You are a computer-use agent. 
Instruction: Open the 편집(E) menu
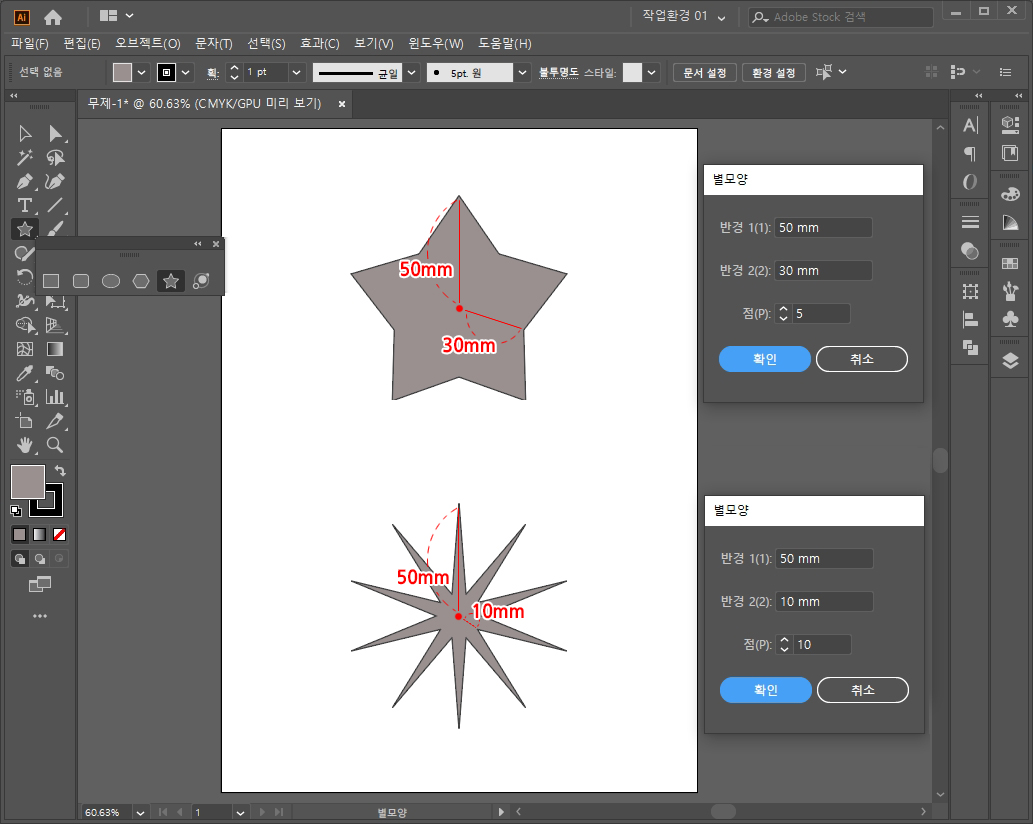pos(82,43)
